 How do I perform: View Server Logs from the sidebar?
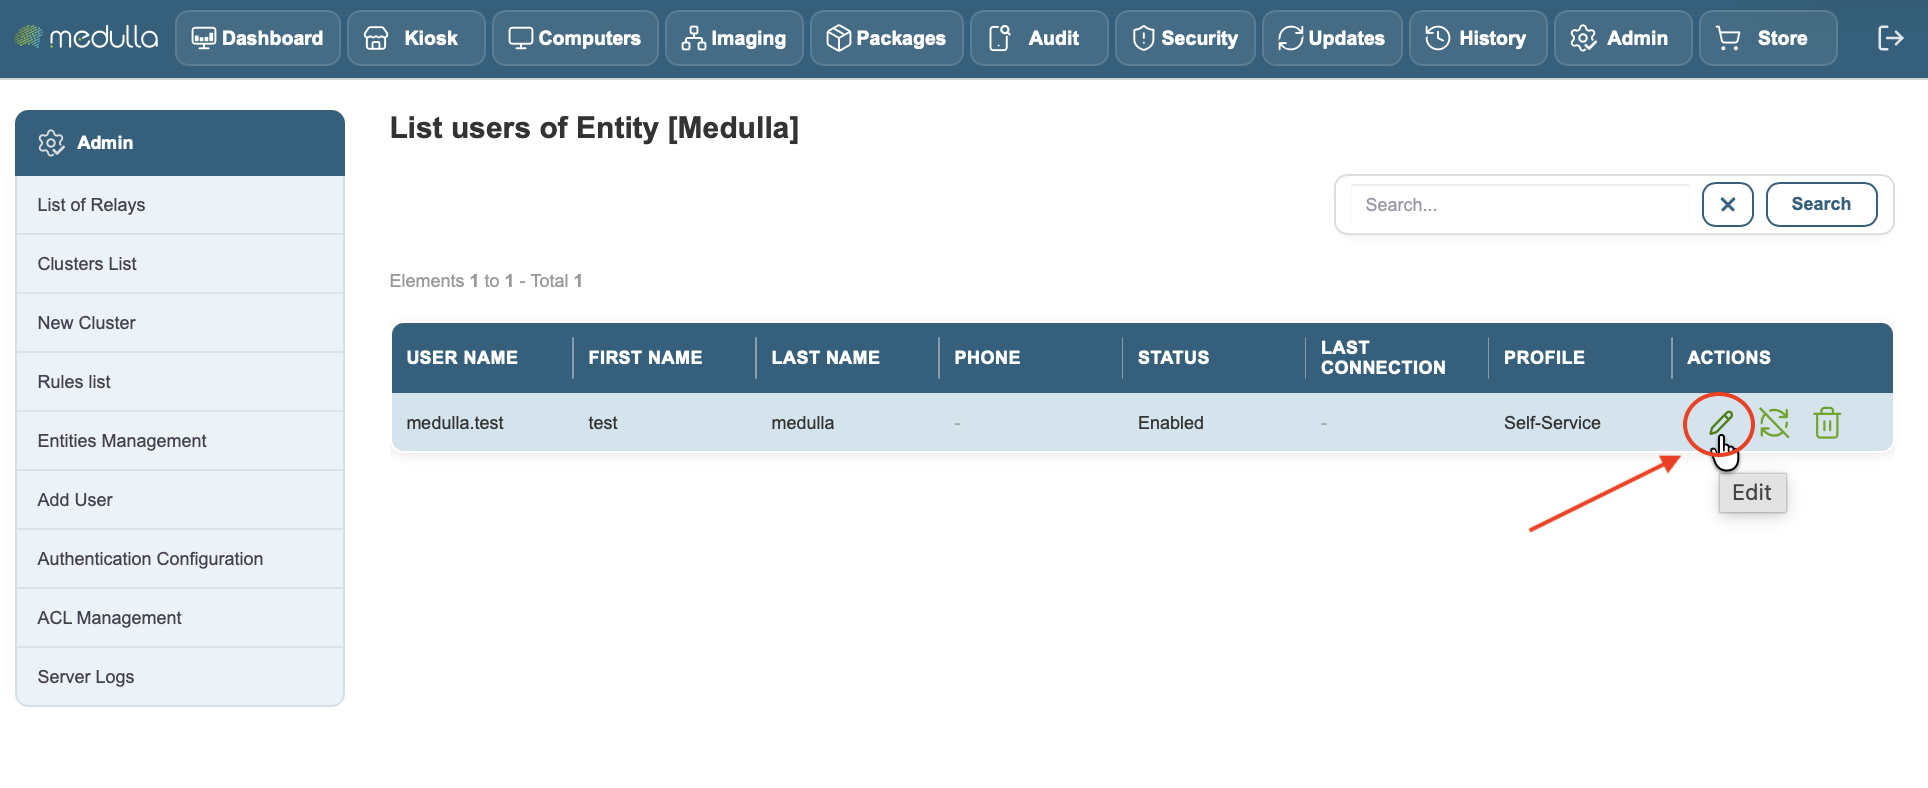click(x=180, y=677)
